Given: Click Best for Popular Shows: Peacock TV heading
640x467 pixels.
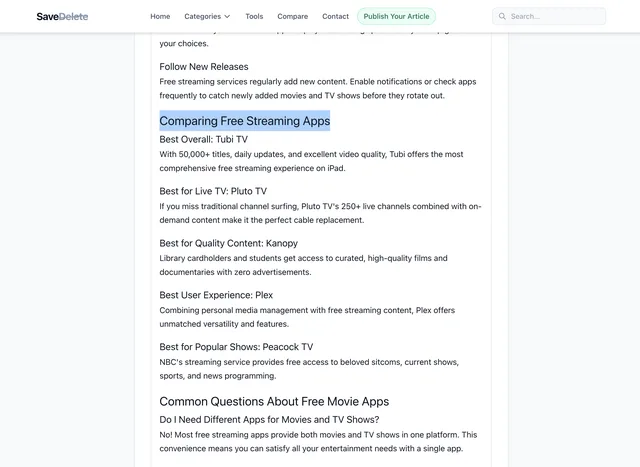Looking at the screenshot, I should (x=236, y=347).
